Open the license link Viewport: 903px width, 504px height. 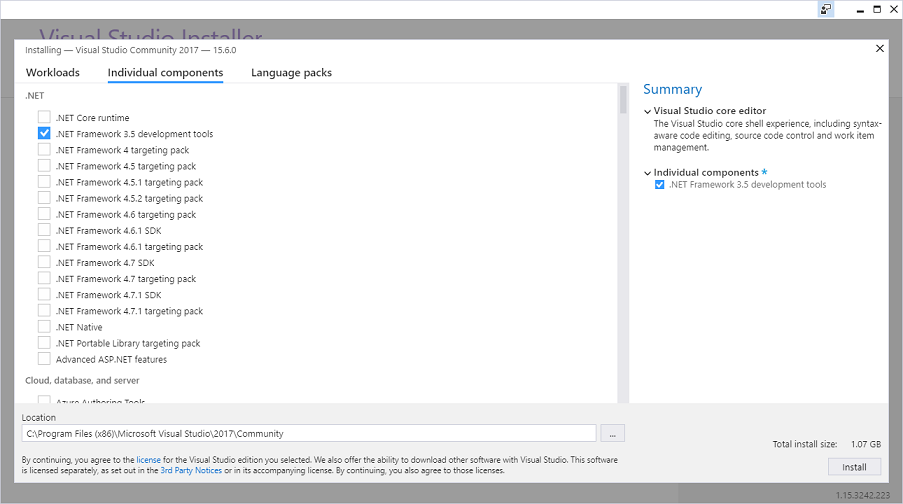tap(149, 460)
